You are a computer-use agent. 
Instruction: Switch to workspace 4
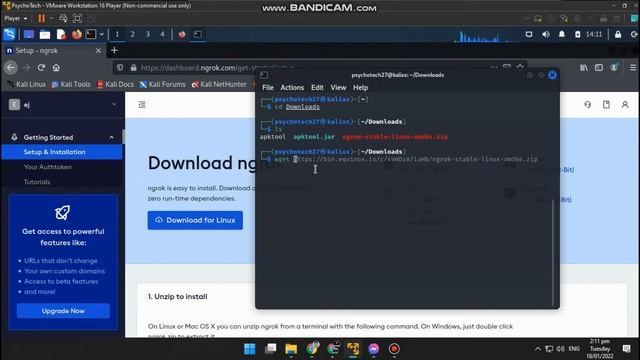tap(162, 34)
